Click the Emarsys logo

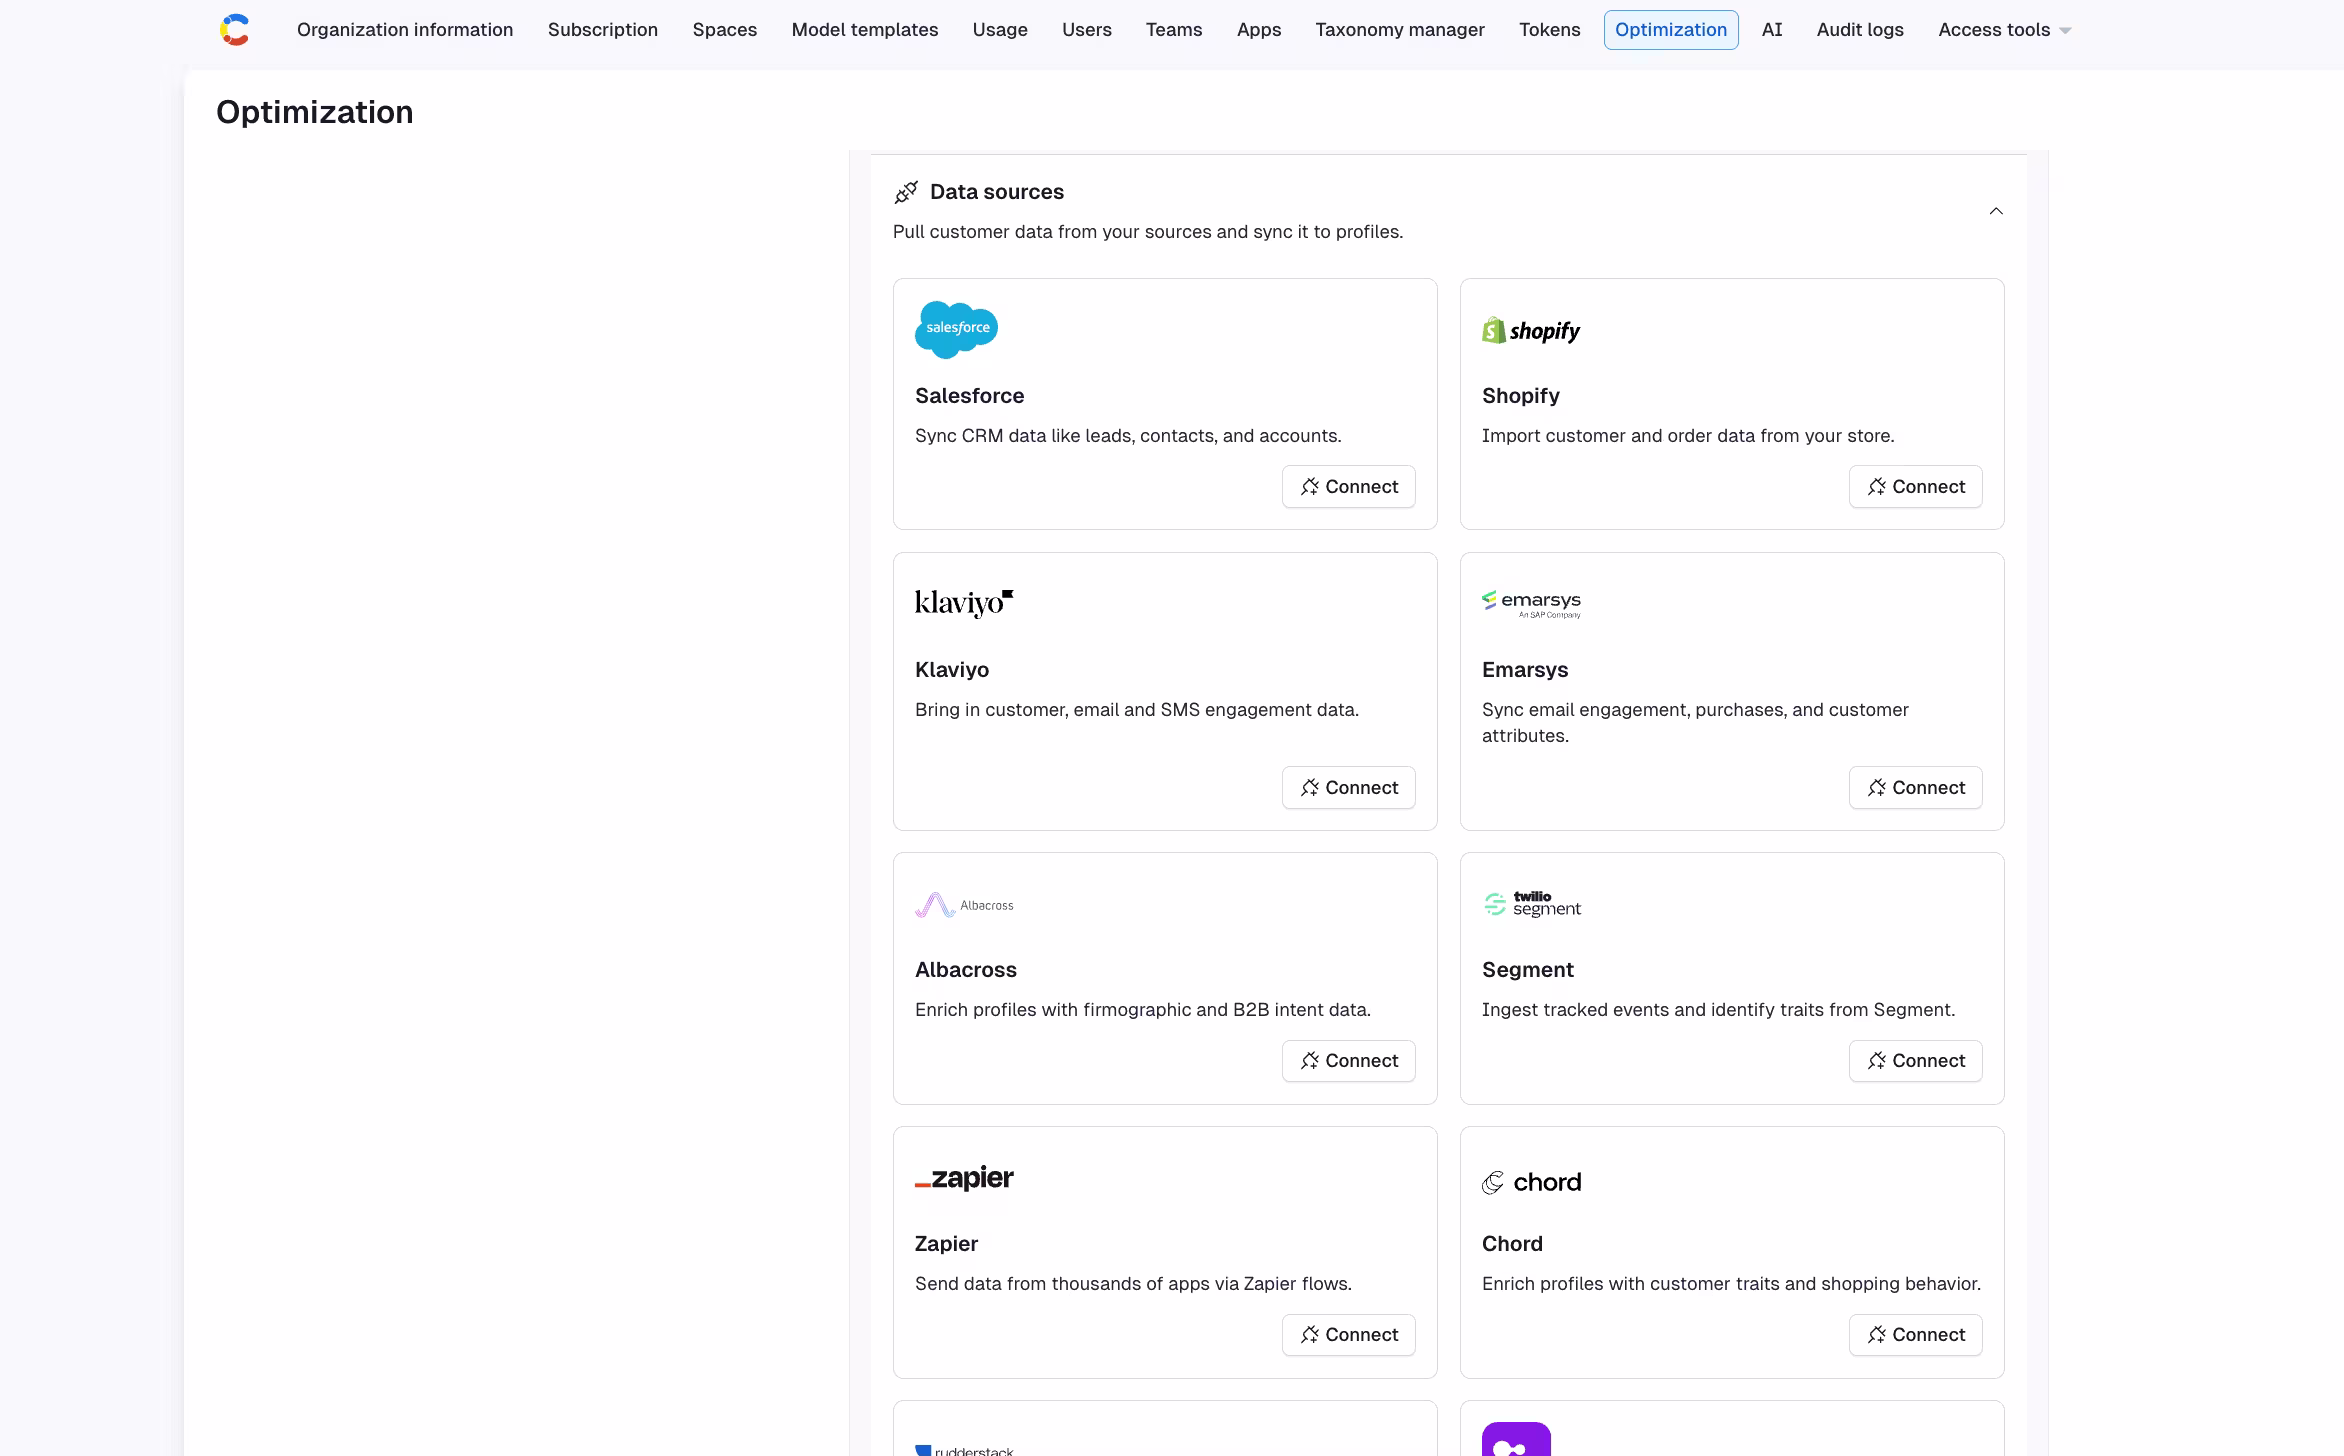[1531, 603]
